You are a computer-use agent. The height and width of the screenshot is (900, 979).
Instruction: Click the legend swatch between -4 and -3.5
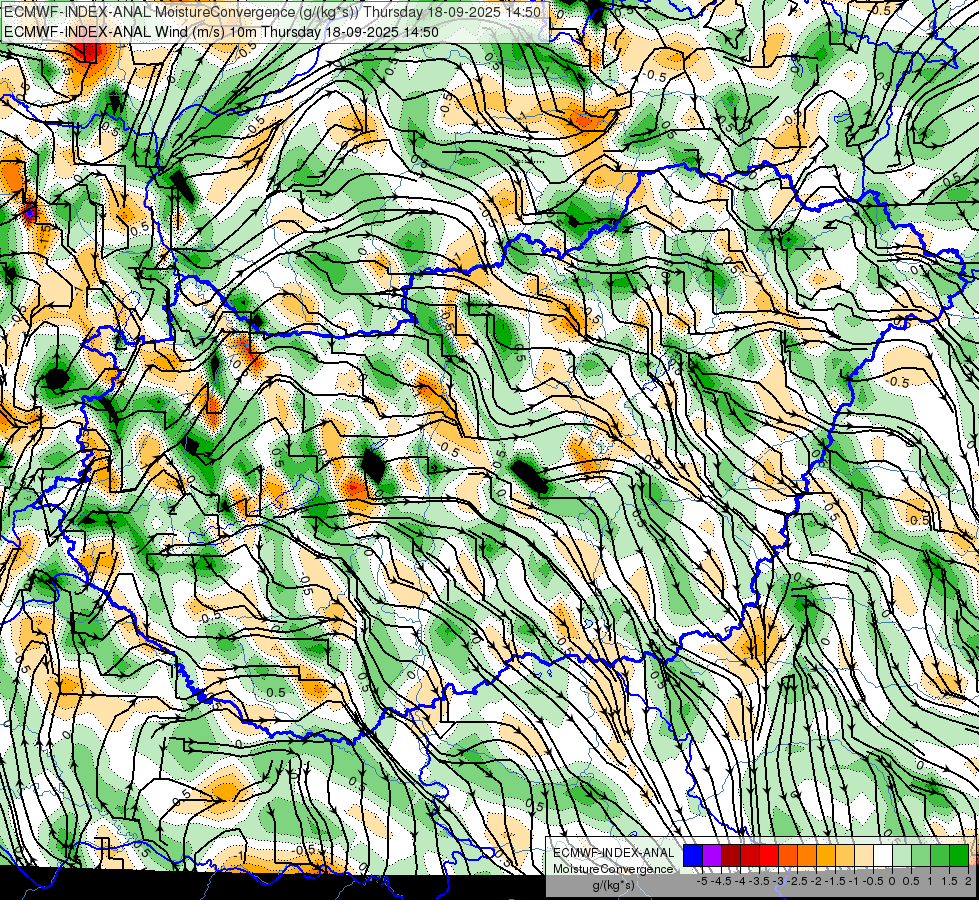[x=750, y=856]
